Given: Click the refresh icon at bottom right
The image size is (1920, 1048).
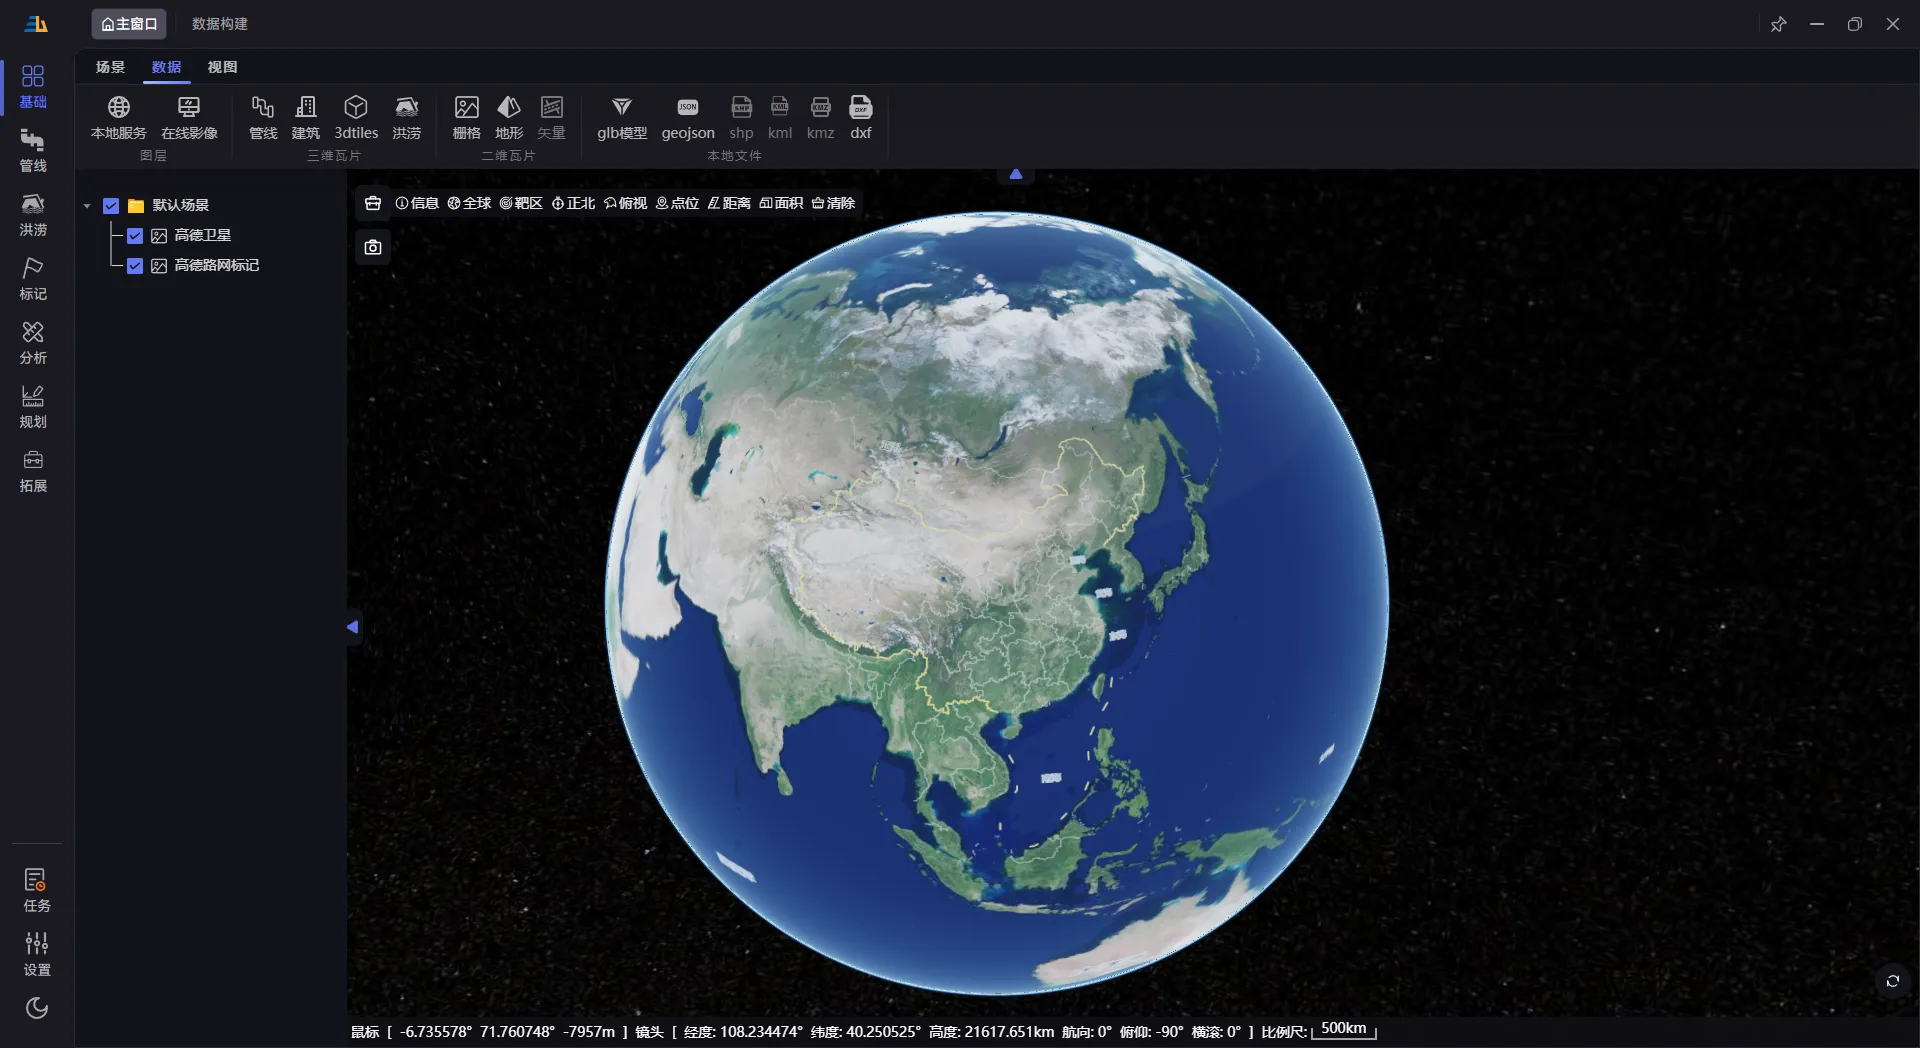Looking at the screenshot, I should [1892, 981].
